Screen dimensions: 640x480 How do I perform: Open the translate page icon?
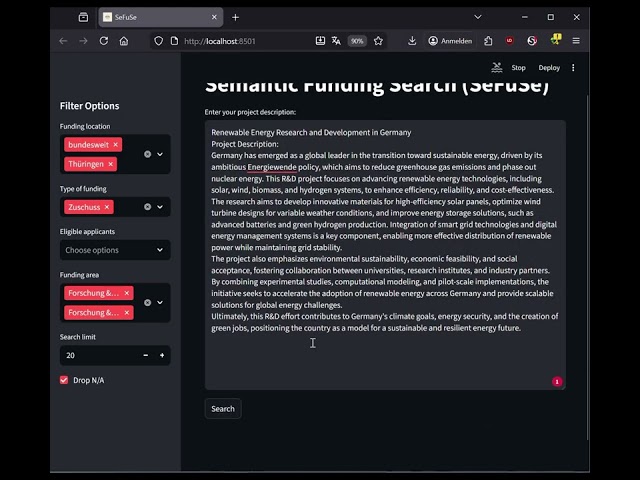(336, 41)
